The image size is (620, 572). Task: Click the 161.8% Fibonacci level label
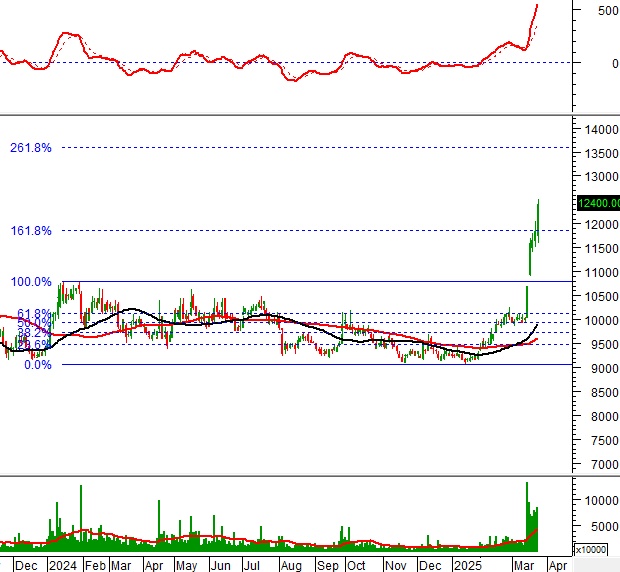(31, 231)
